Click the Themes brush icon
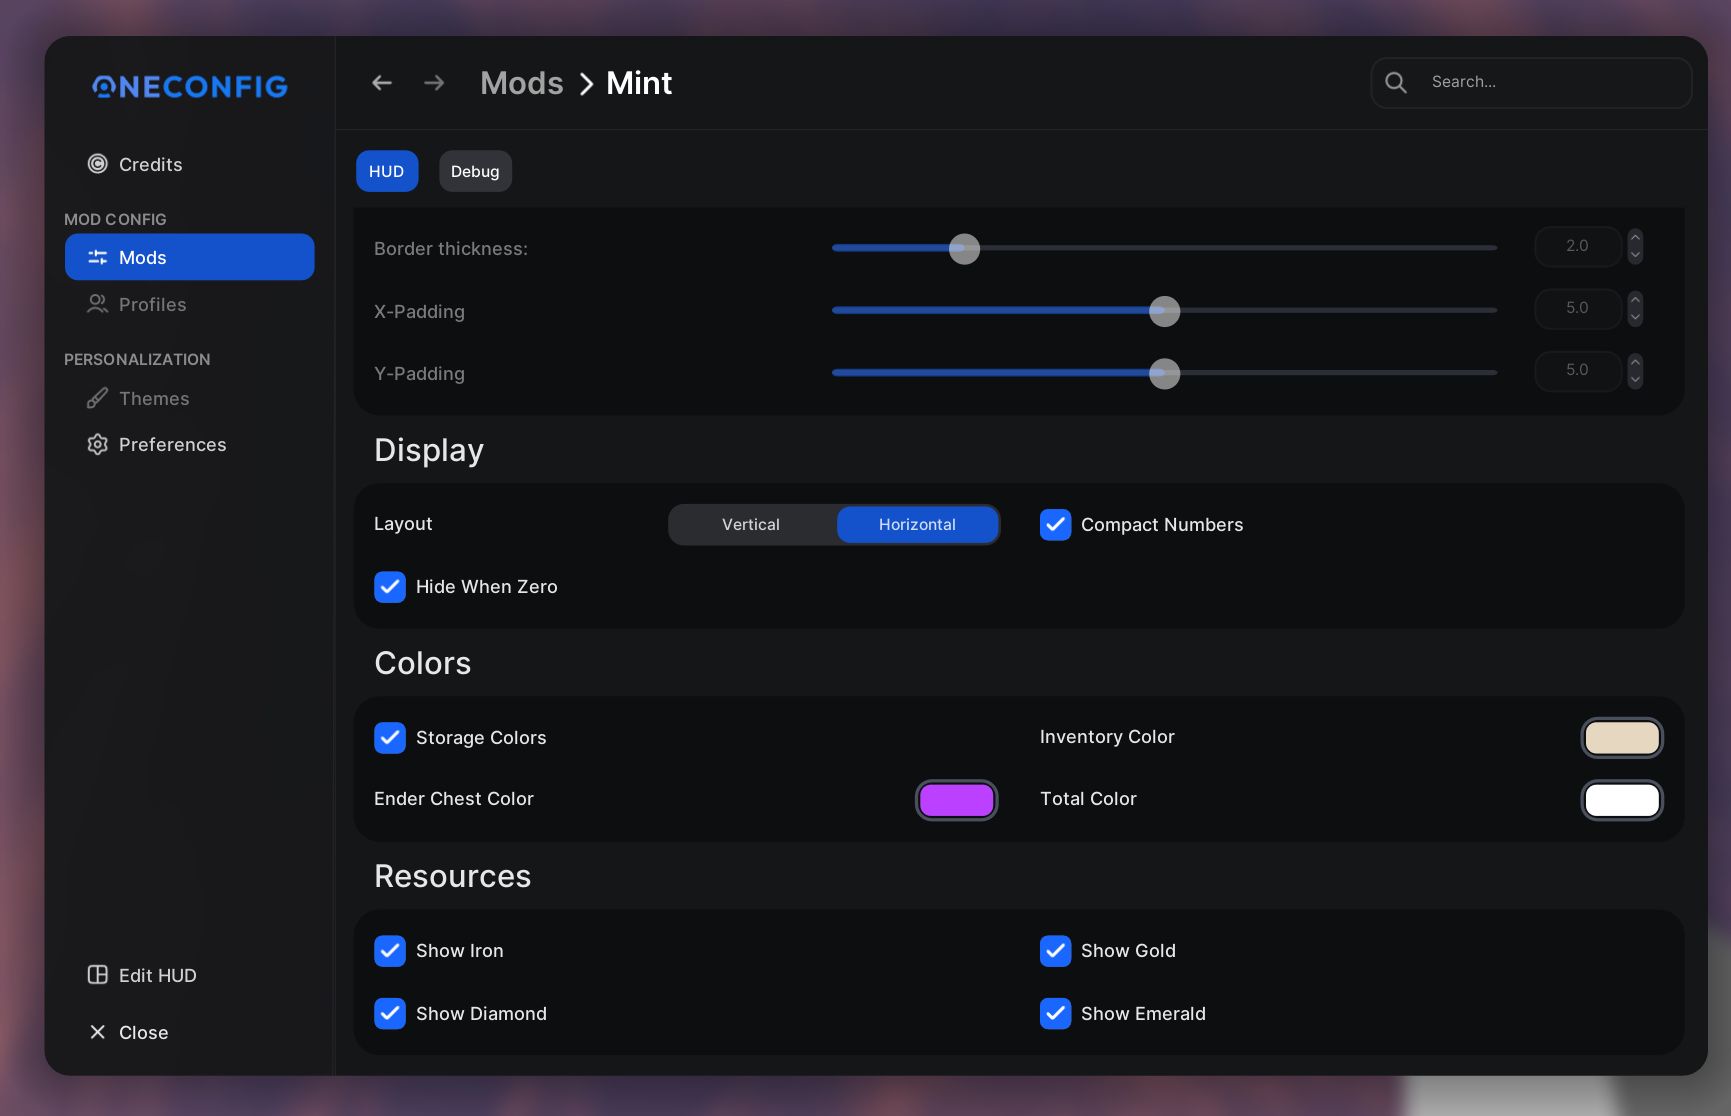Screen dimensions: 1731x1116 point(97,398)
